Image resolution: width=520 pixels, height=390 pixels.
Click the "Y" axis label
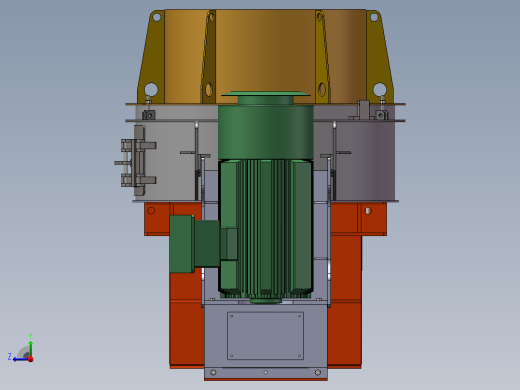pyautogui.click(x=30, y=336)
